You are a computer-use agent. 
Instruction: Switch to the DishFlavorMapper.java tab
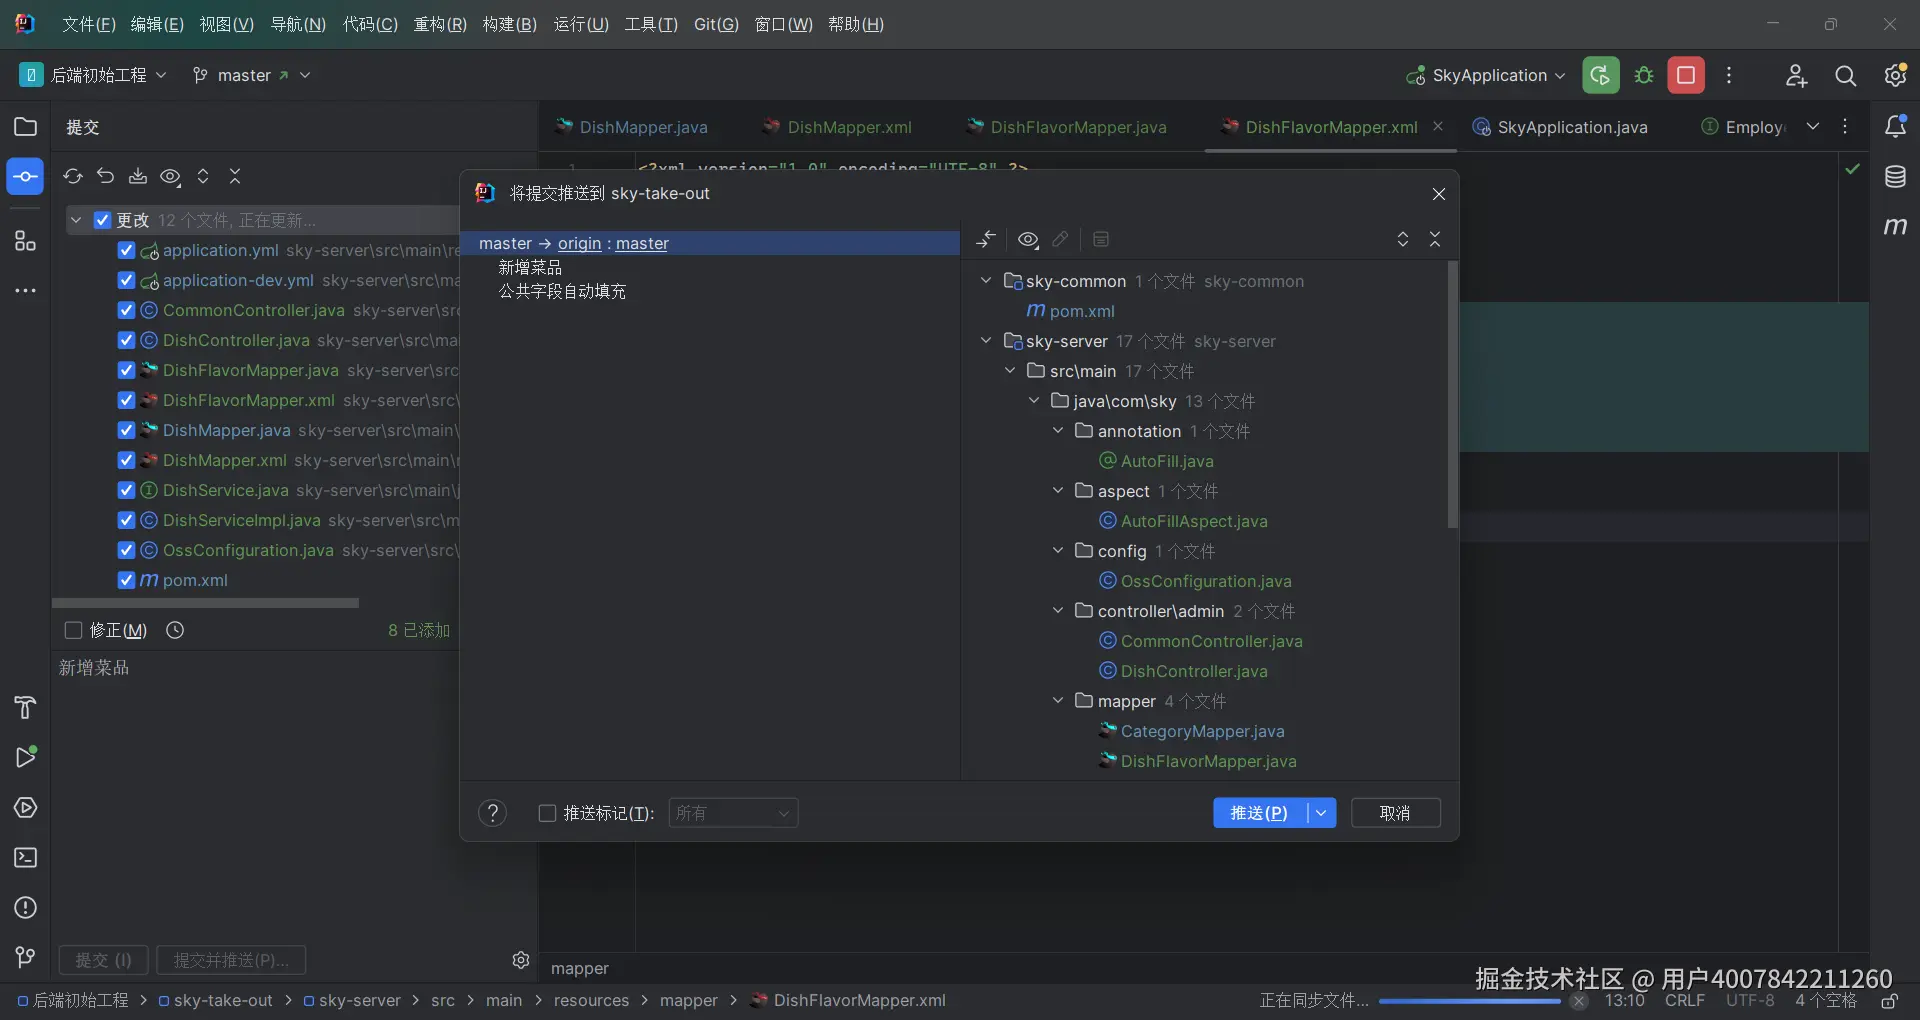[x=1067, y=127]
